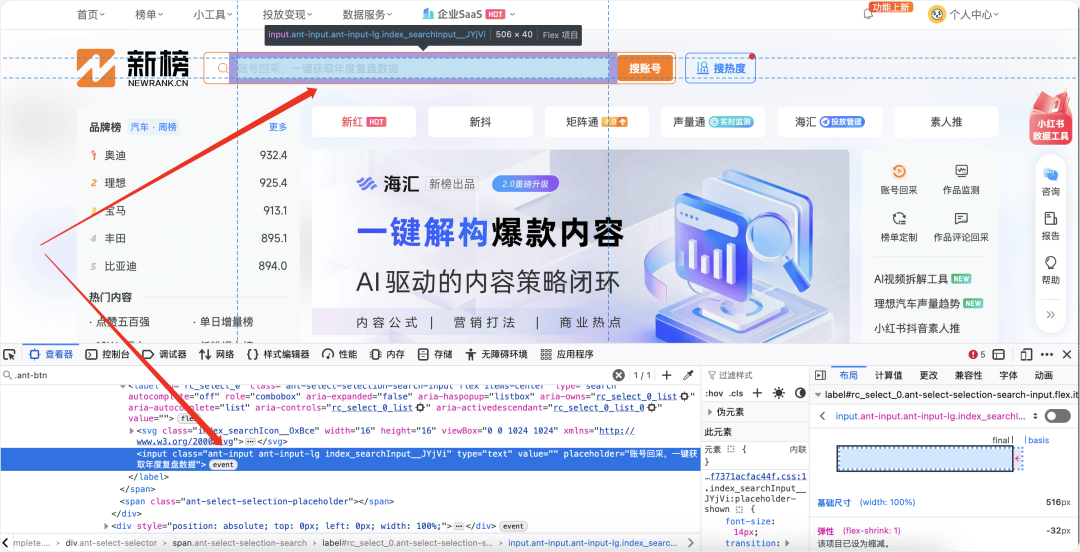Toggle light color scheme simulation
This screenshot has width=1080, height=552.
(778, 393)
